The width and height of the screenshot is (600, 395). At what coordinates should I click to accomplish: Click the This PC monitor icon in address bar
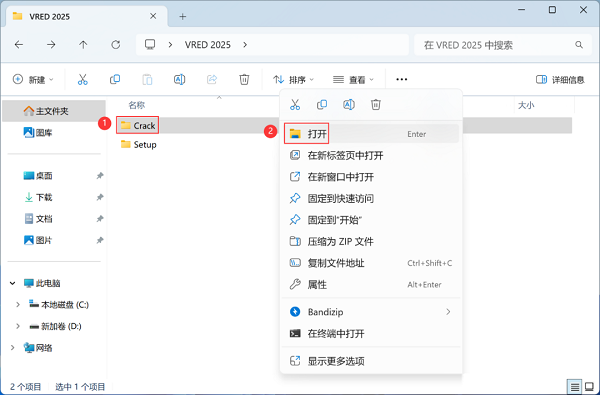[150, 44]
